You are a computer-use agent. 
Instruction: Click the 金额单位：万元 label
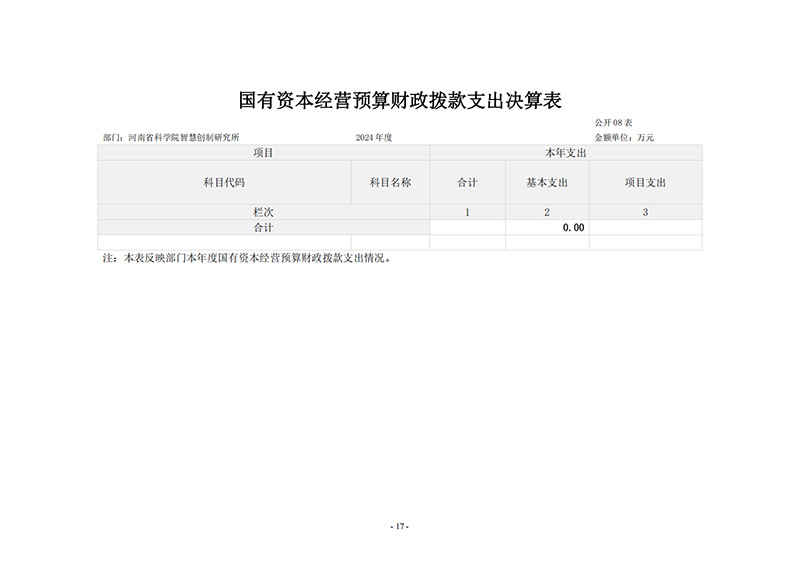pyautogui.click(x=624, y=137)
